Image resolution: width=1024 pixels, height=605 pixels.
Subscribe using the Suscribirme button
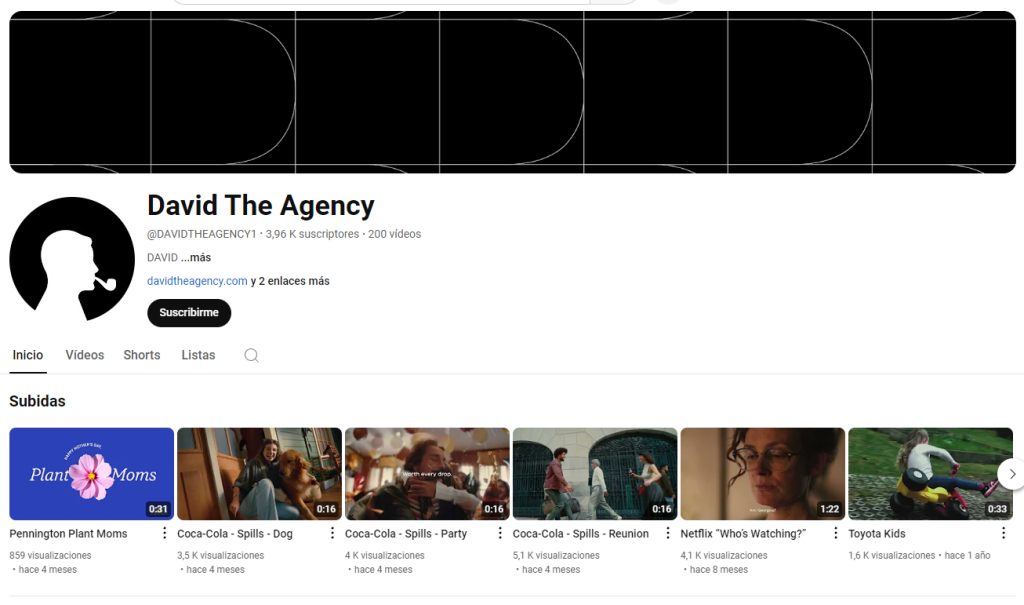click(189, 313)
